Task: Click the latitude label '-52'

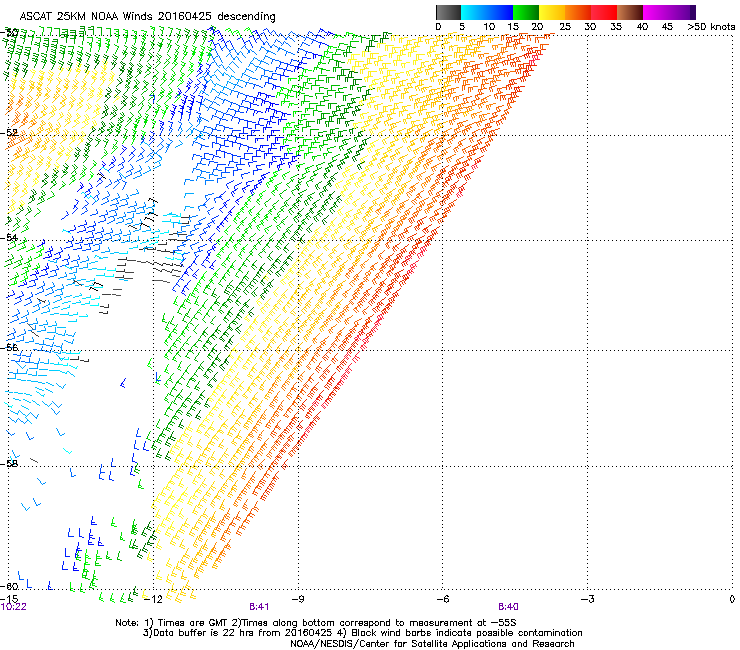Action: [x=9, y=133]
